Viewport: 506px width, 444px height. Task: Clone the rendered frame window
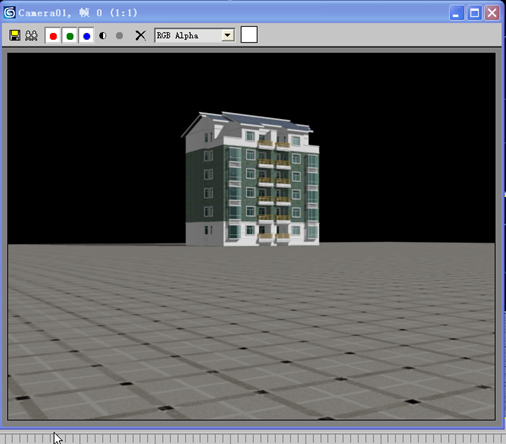(x=32, y=35)
